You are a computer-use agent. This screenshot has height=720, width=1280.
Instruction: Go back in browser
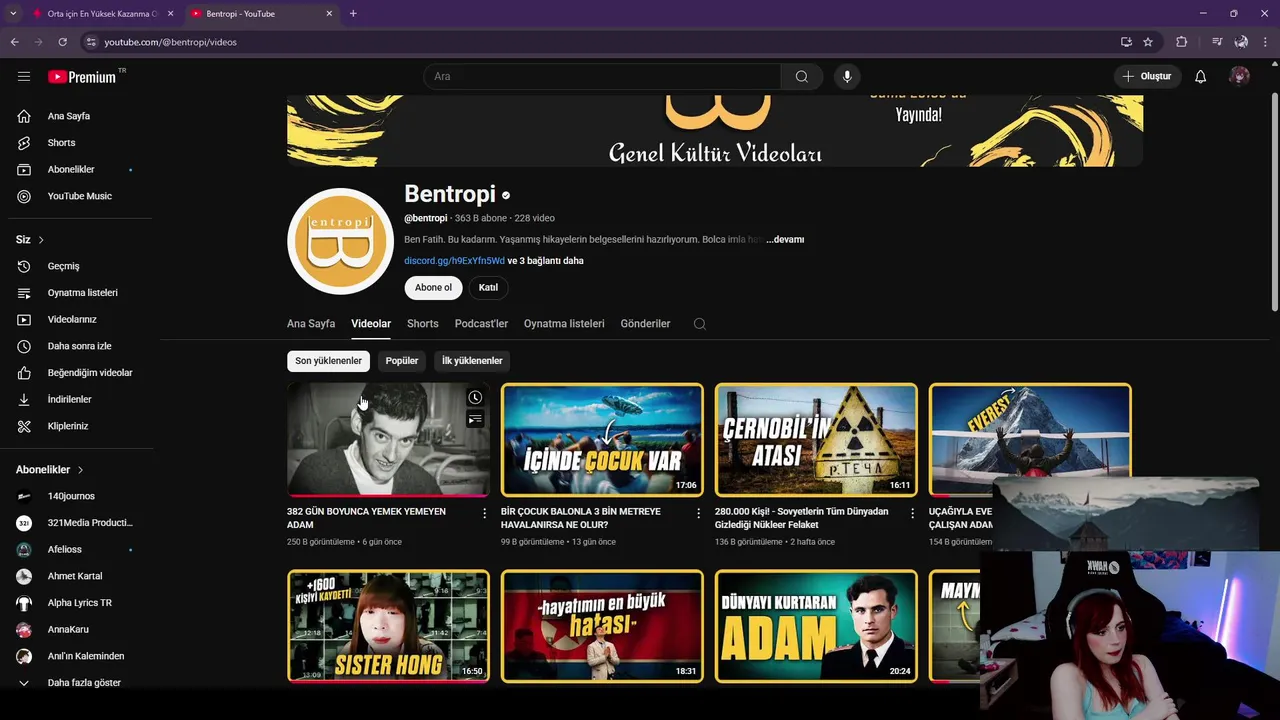[14, 42]
